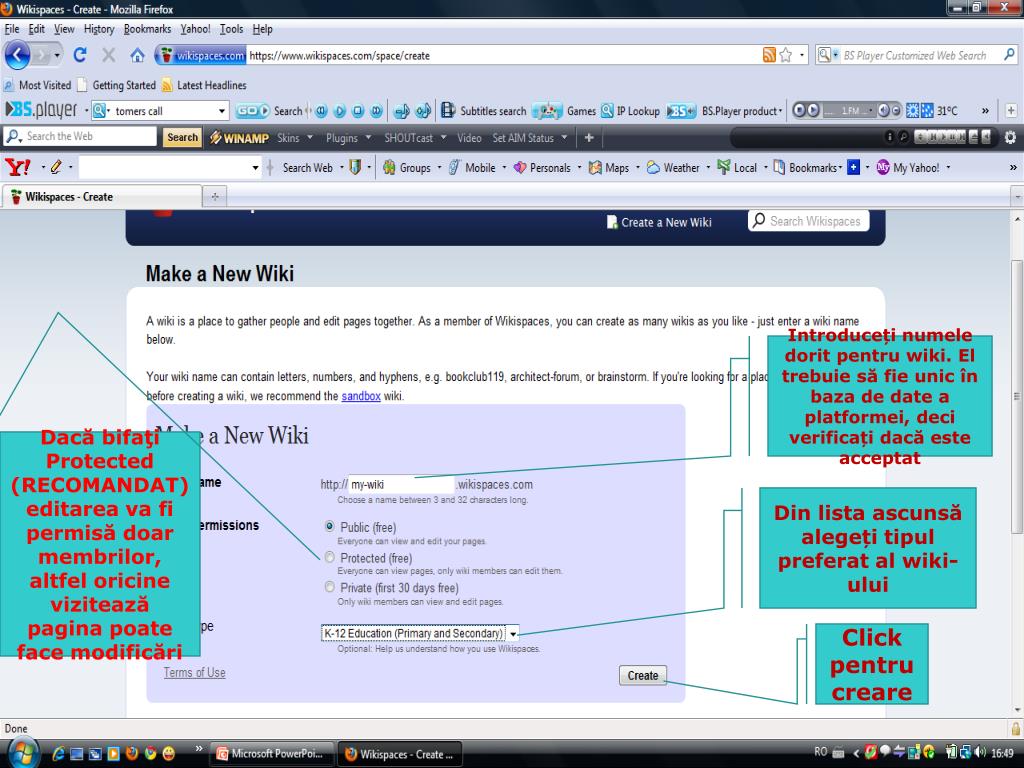Open a new tab with the plus button
The image size is (1024, 768).
(x=215, y=196)
